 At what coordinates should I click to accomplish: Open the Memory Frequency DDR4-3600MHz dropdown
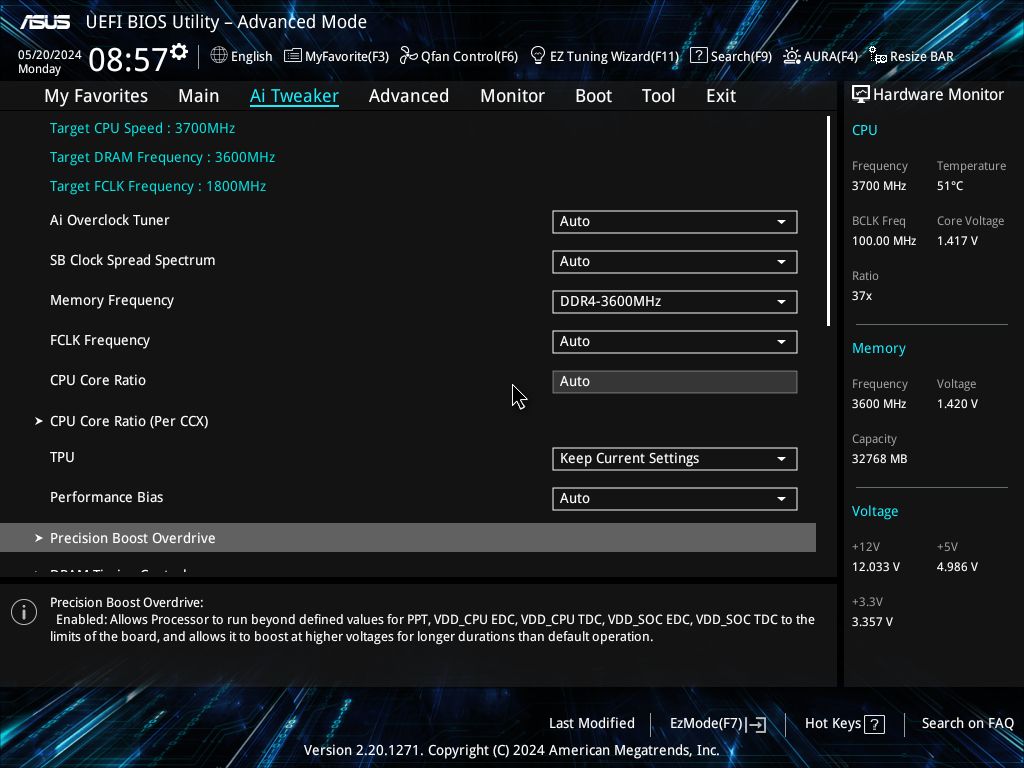tap(675, 302)
